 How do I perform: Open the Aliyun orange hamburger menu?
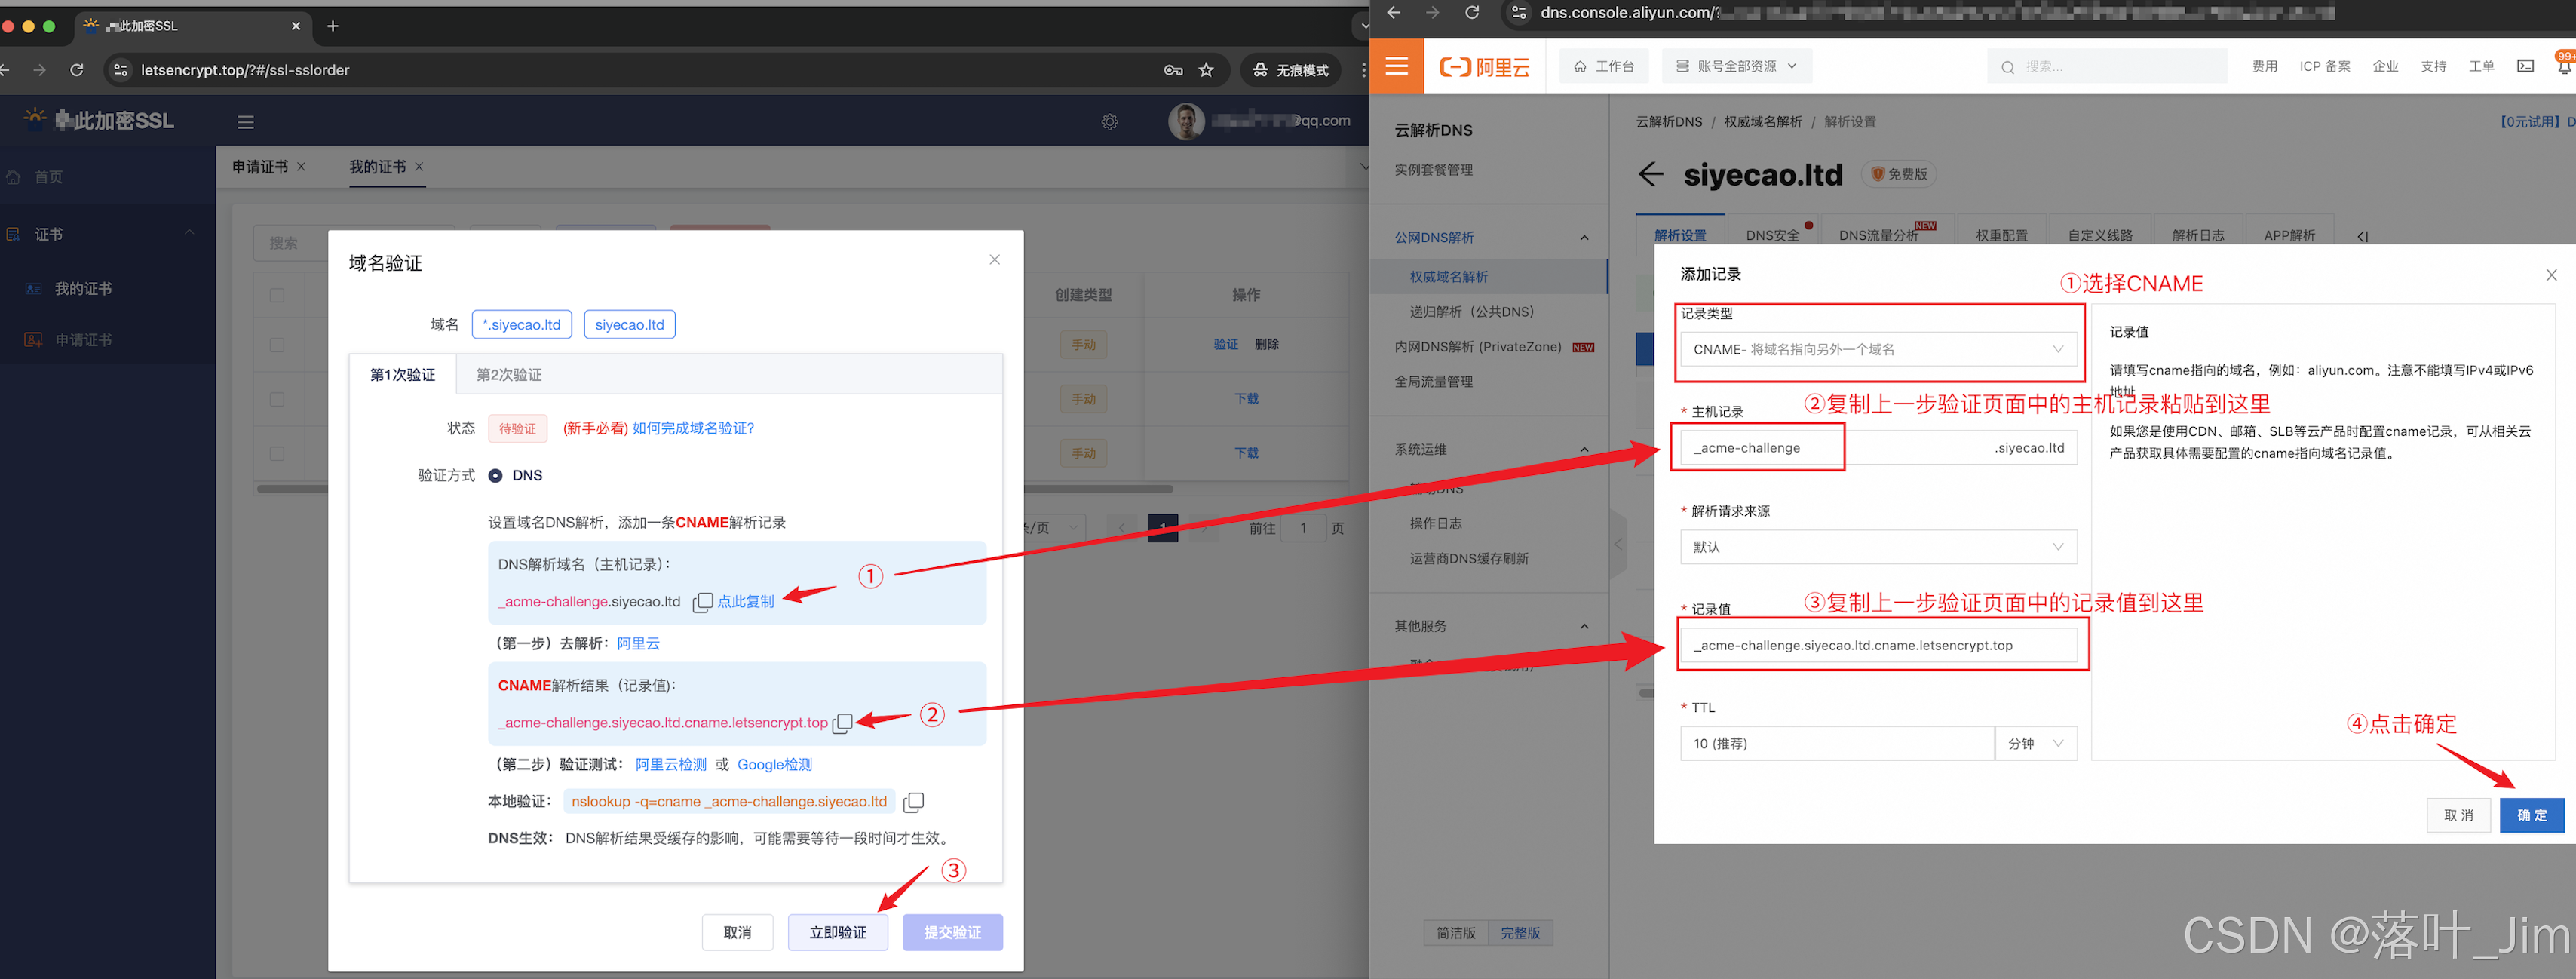tap(1396, 67)
